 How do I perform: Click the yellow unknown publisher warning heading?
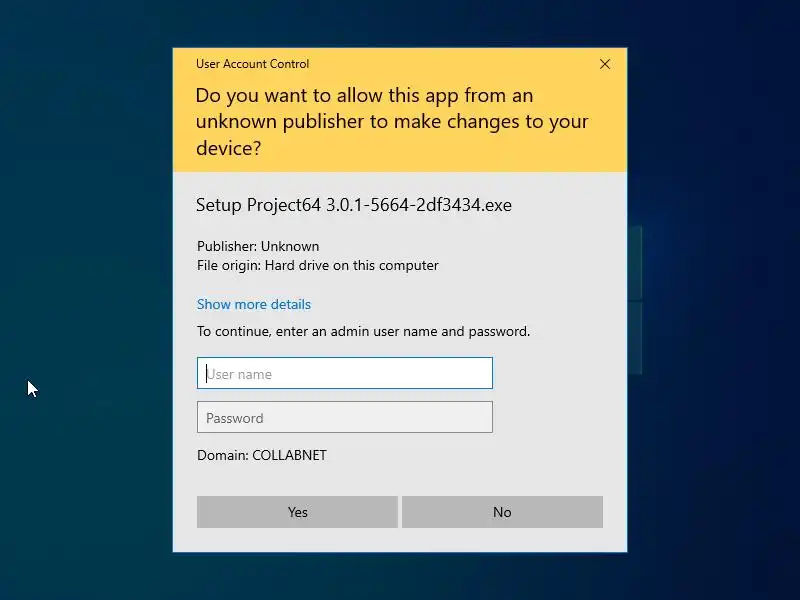click(x=392, y=121)
